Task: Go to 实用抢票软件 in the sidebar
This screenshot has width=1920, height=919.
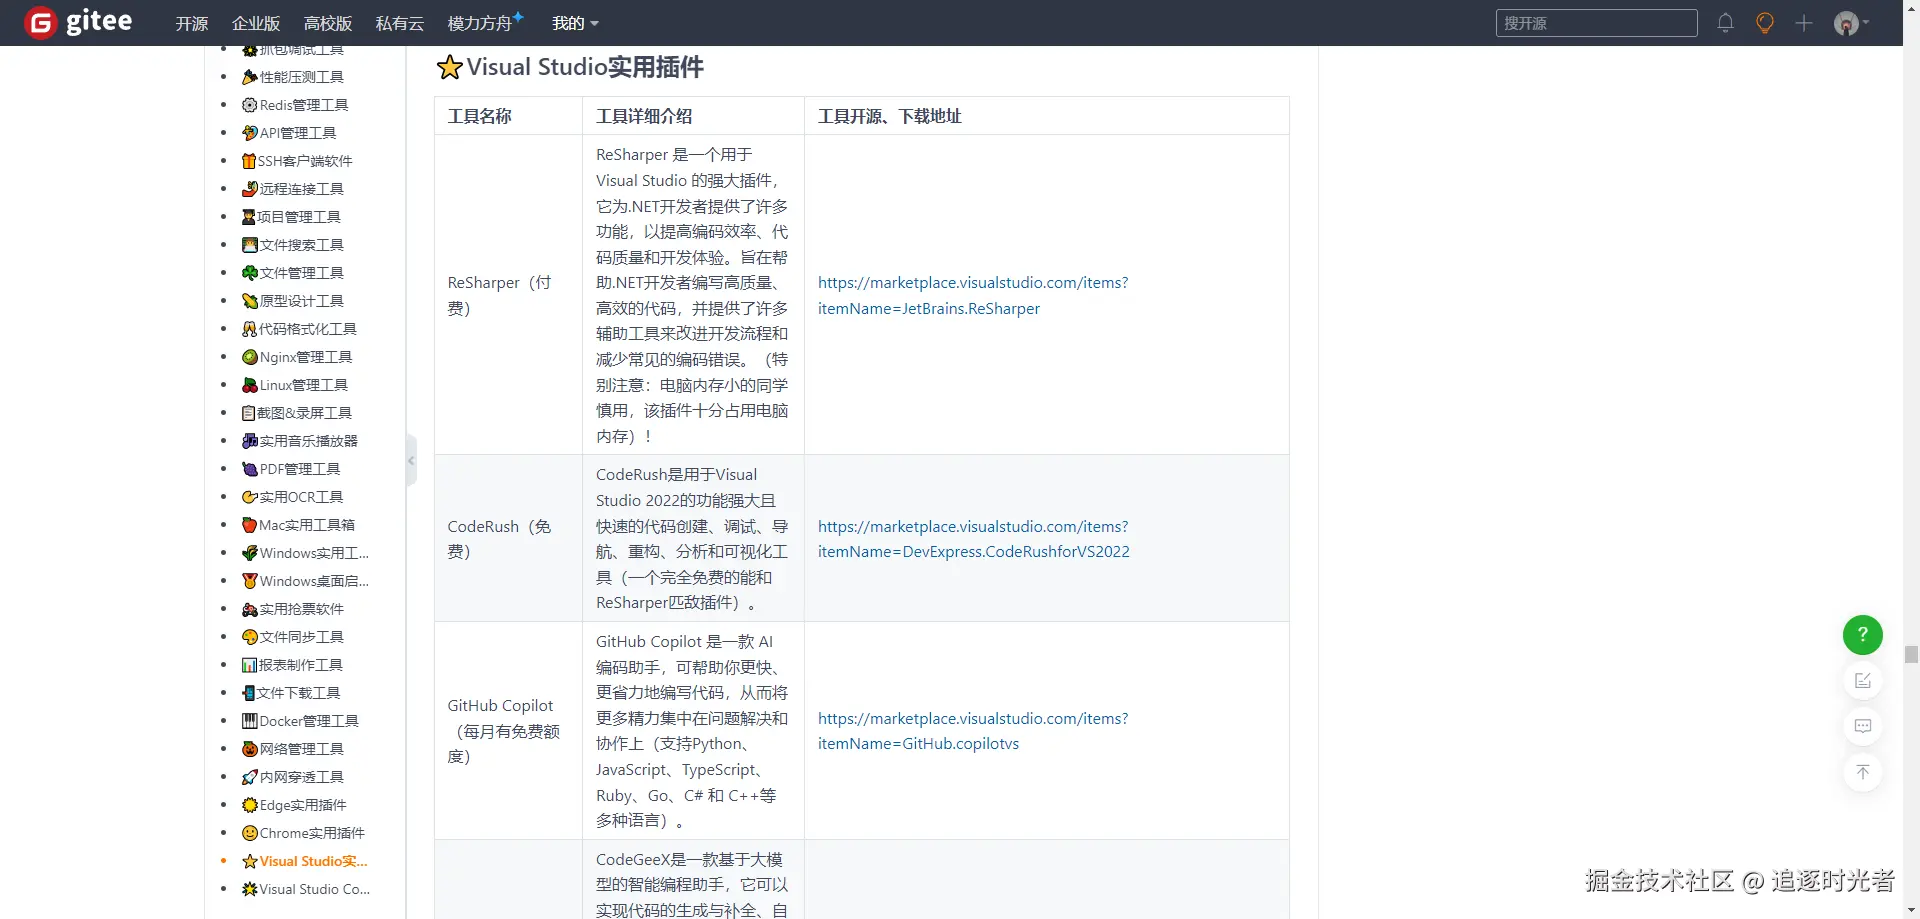Action: tap(293, 609)
